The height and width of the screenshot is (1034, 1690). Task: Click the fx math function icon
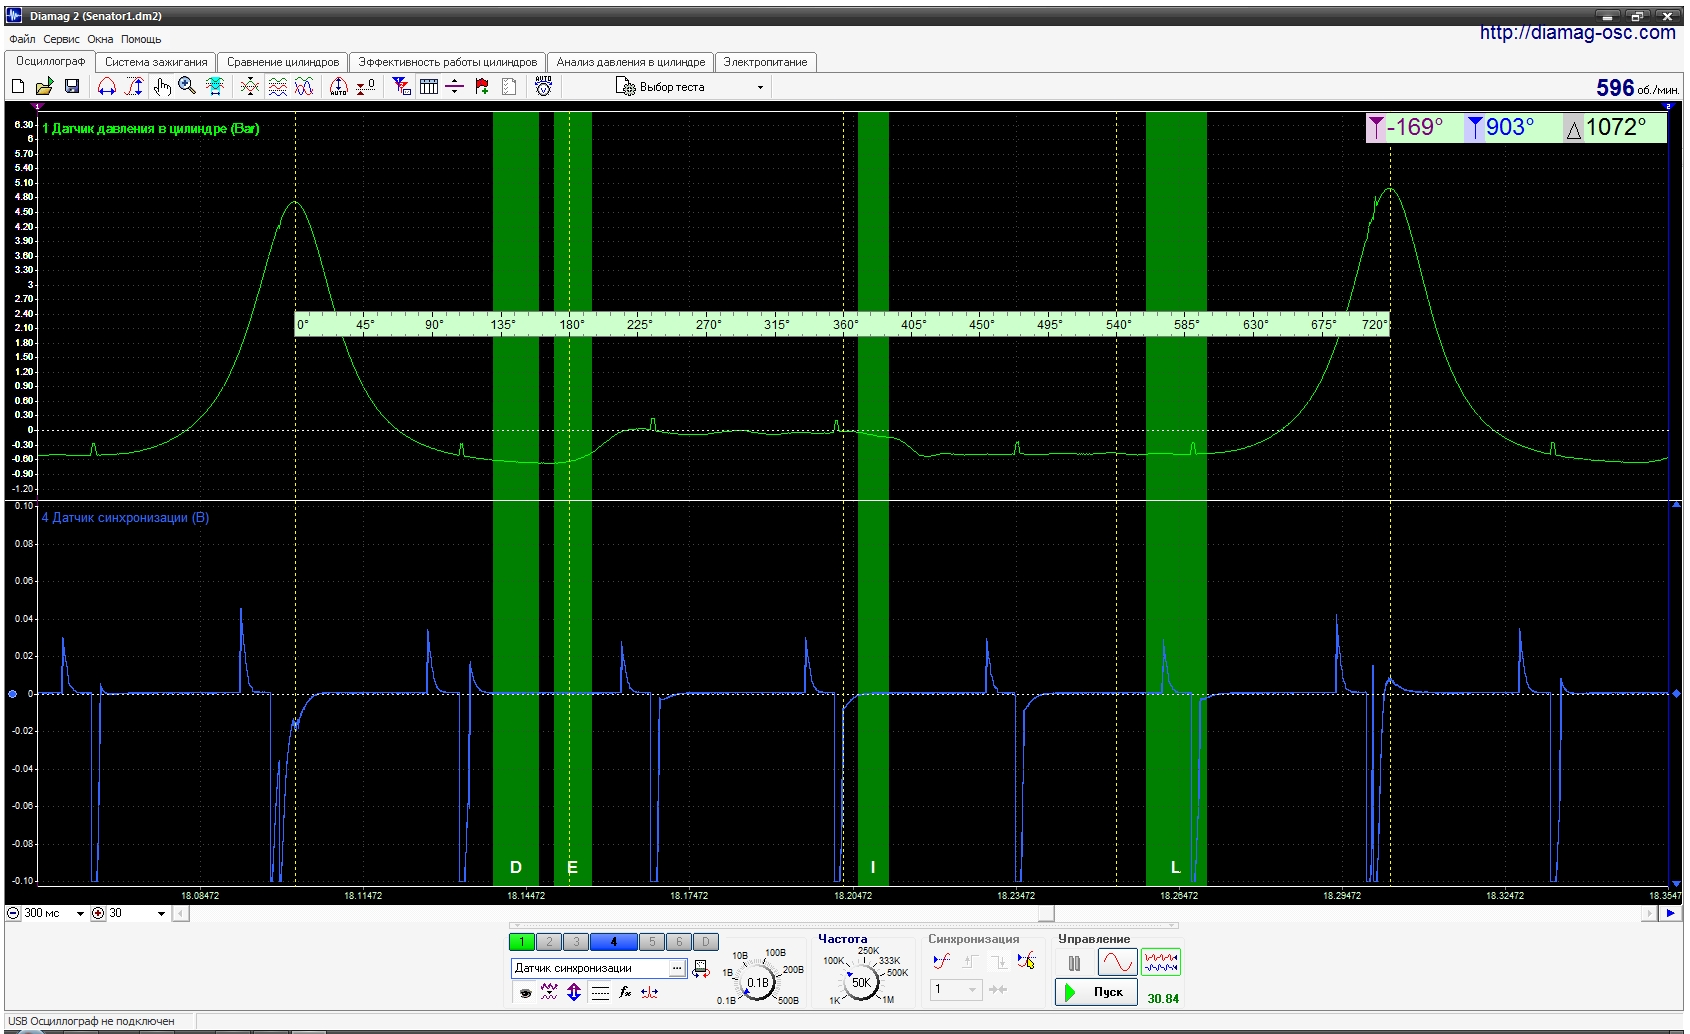(625, 992)
